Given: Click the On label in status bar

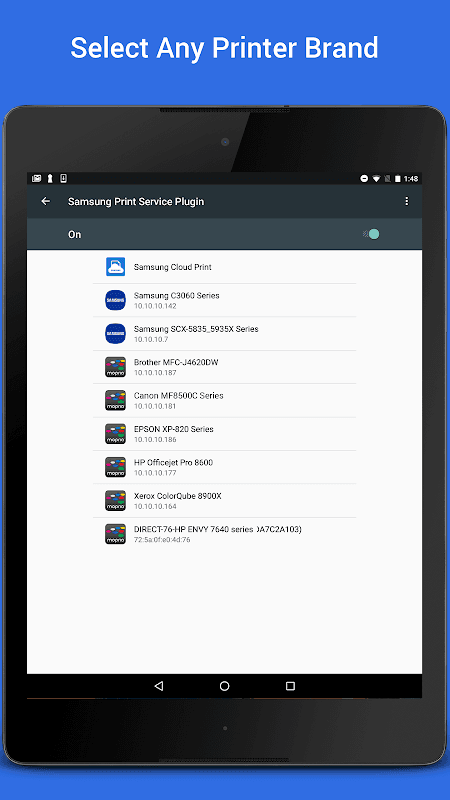Looking at the screenshot, I should [74, 234].
